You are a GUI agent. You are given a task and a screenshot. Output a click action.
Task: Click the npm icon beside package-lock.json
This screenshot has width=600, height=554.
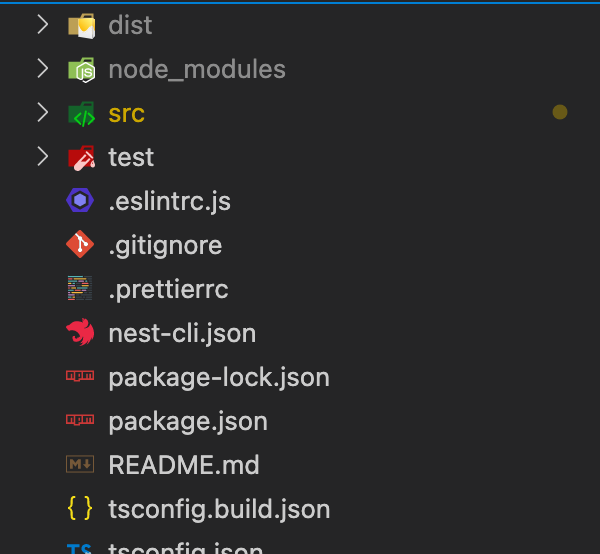tap(80, 376)
